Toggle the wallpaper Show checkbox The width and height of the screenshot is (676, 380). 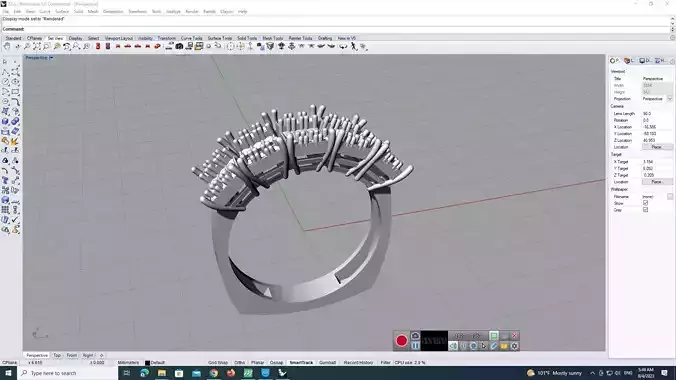pos(645,203)
